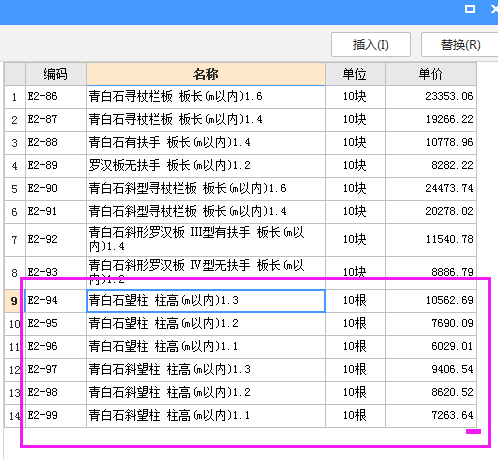Select the E2-87 code cell
This screenshot has height=459, width=498.
[56, 120]
